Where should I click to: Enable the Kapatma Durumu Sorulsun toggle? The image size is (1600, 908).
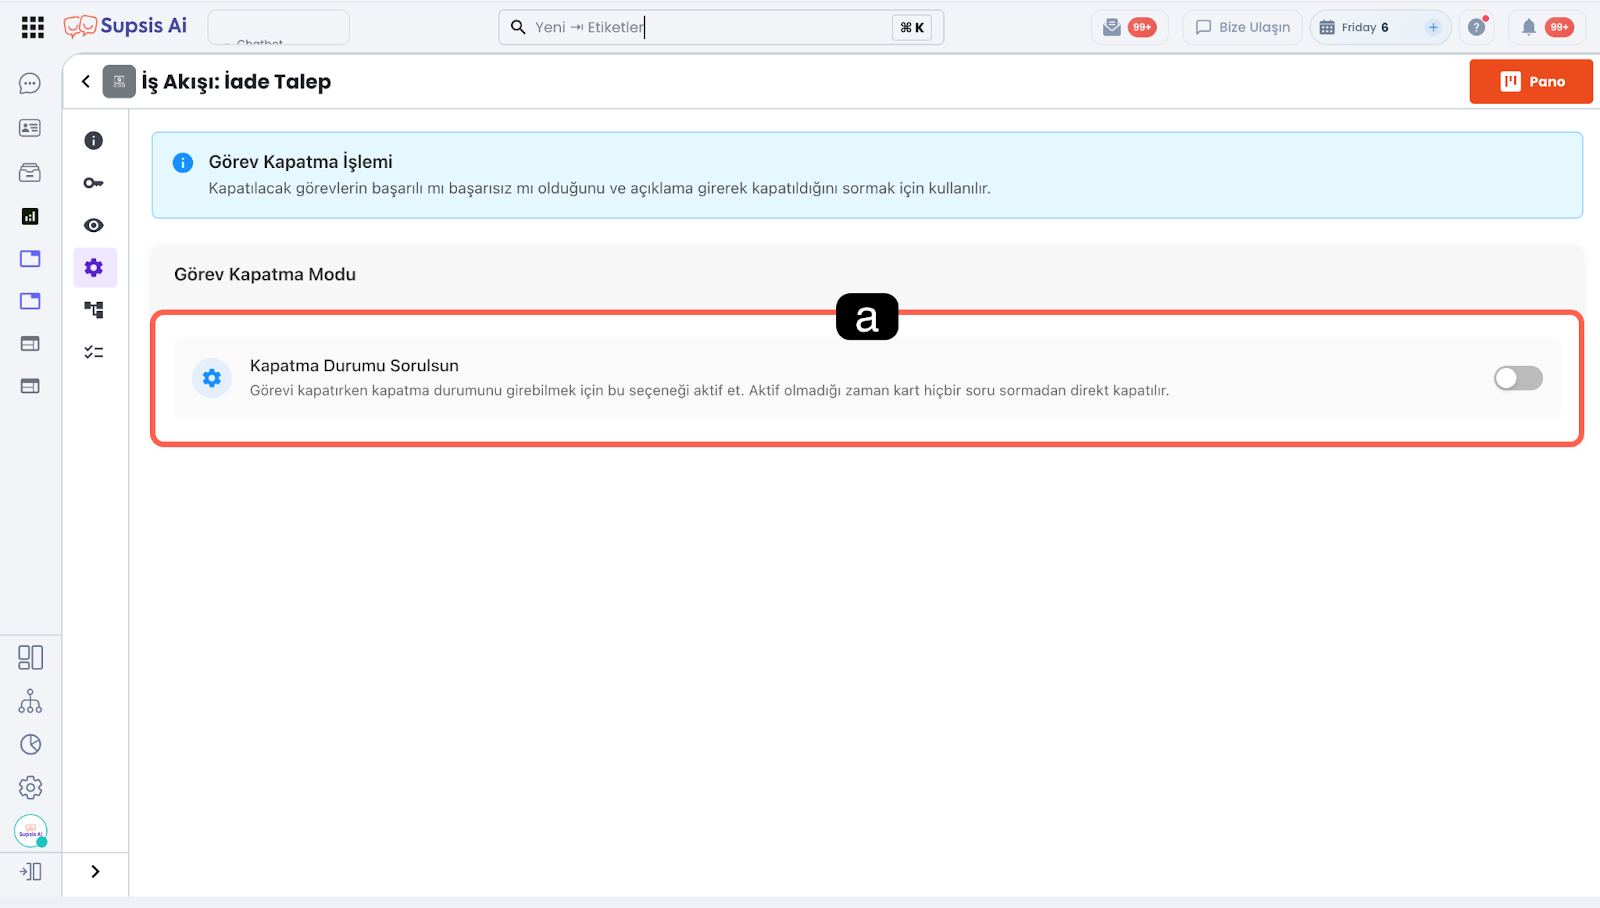click(x=1518, y=378)
